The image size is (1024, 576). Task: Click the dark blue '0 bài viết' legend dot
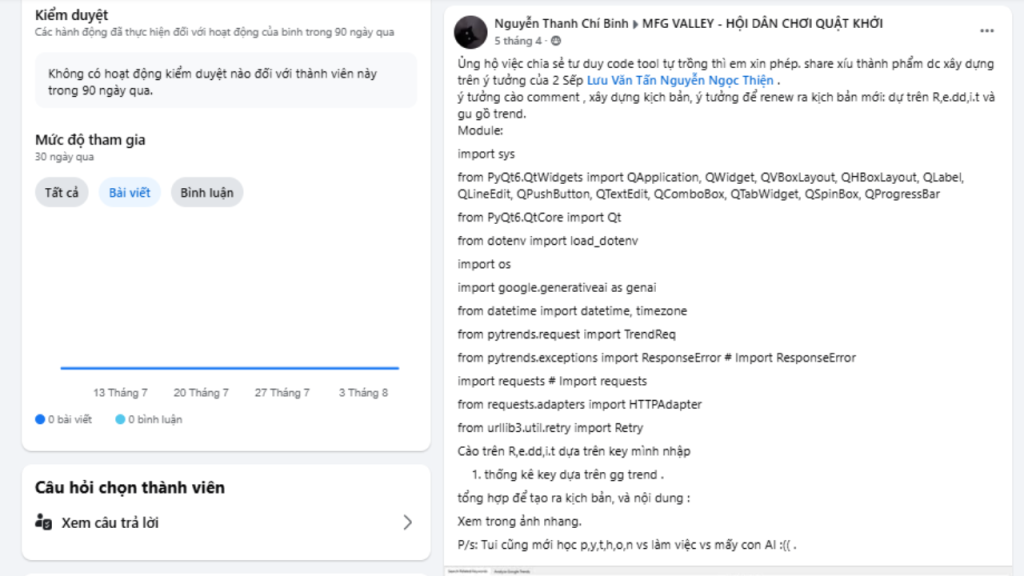tap(40, 420)
